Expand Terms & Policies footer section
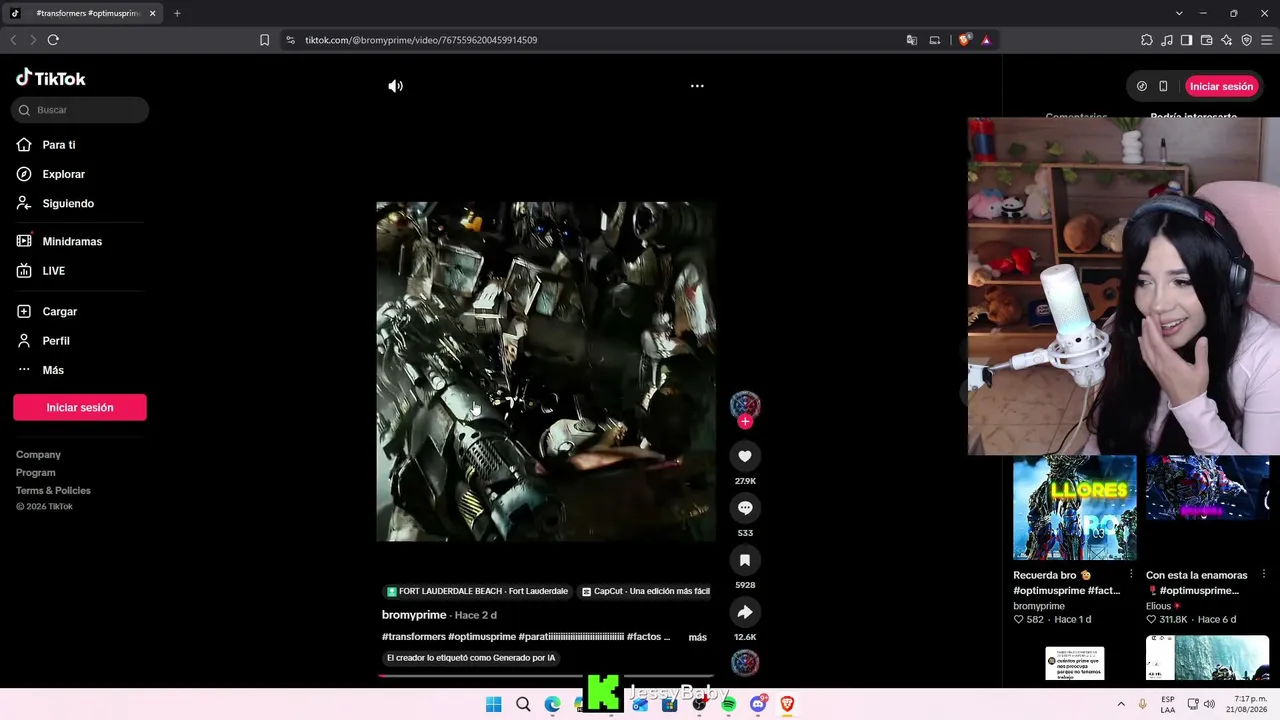This screenshot has height=720, width=1280. pyautogui.click(x=53, y=491)
